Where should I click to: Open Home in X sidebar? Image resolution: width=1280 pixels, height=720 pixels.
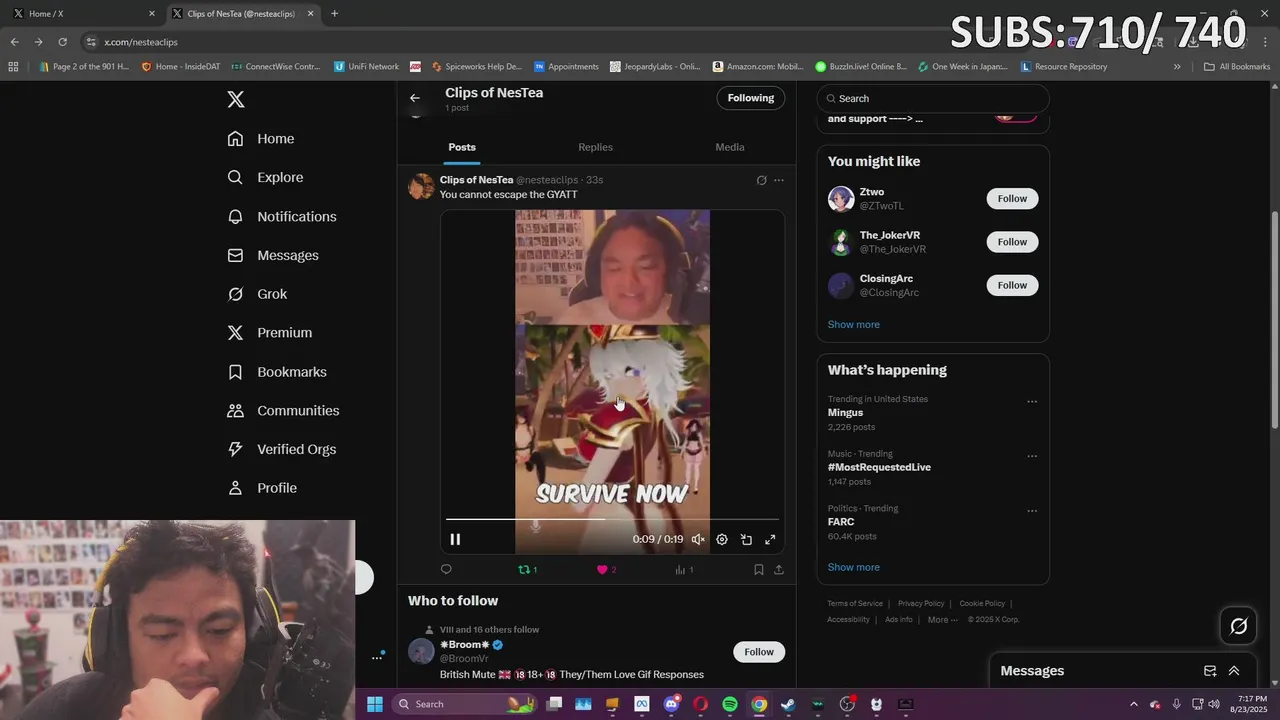click(x=261, y=139)
